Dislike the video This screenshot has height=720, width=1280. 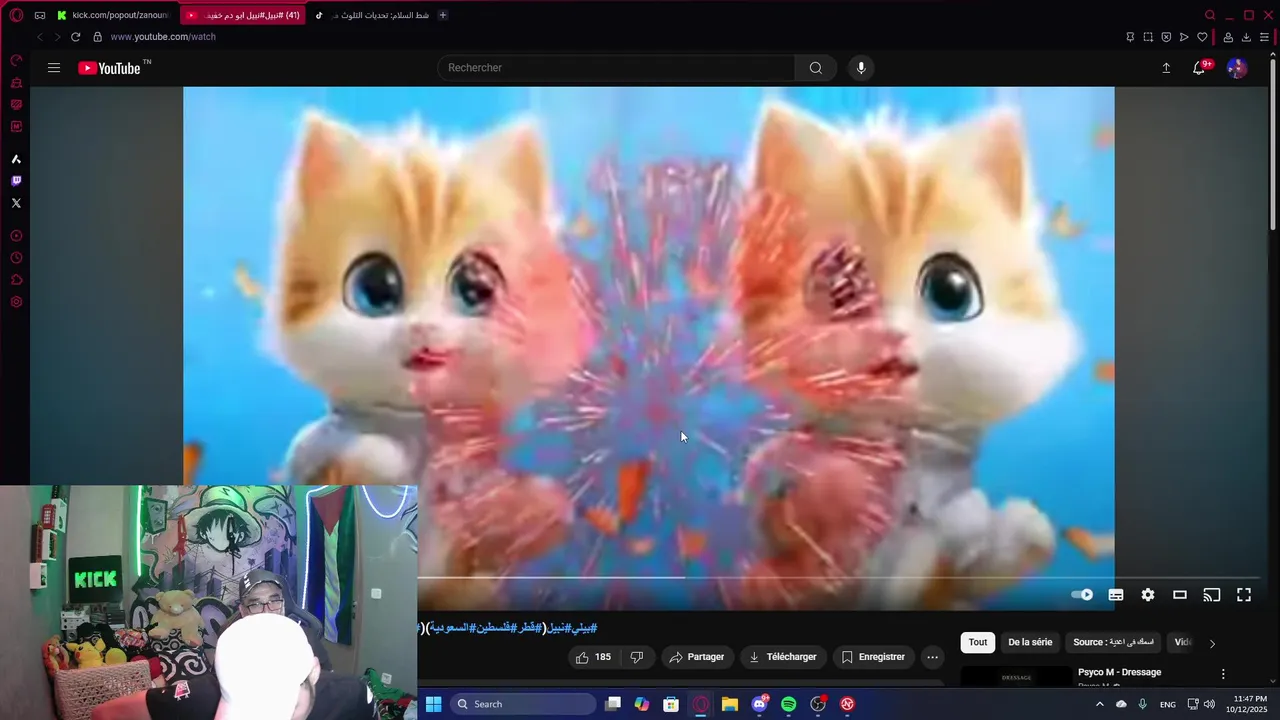(x=637, y=657)
